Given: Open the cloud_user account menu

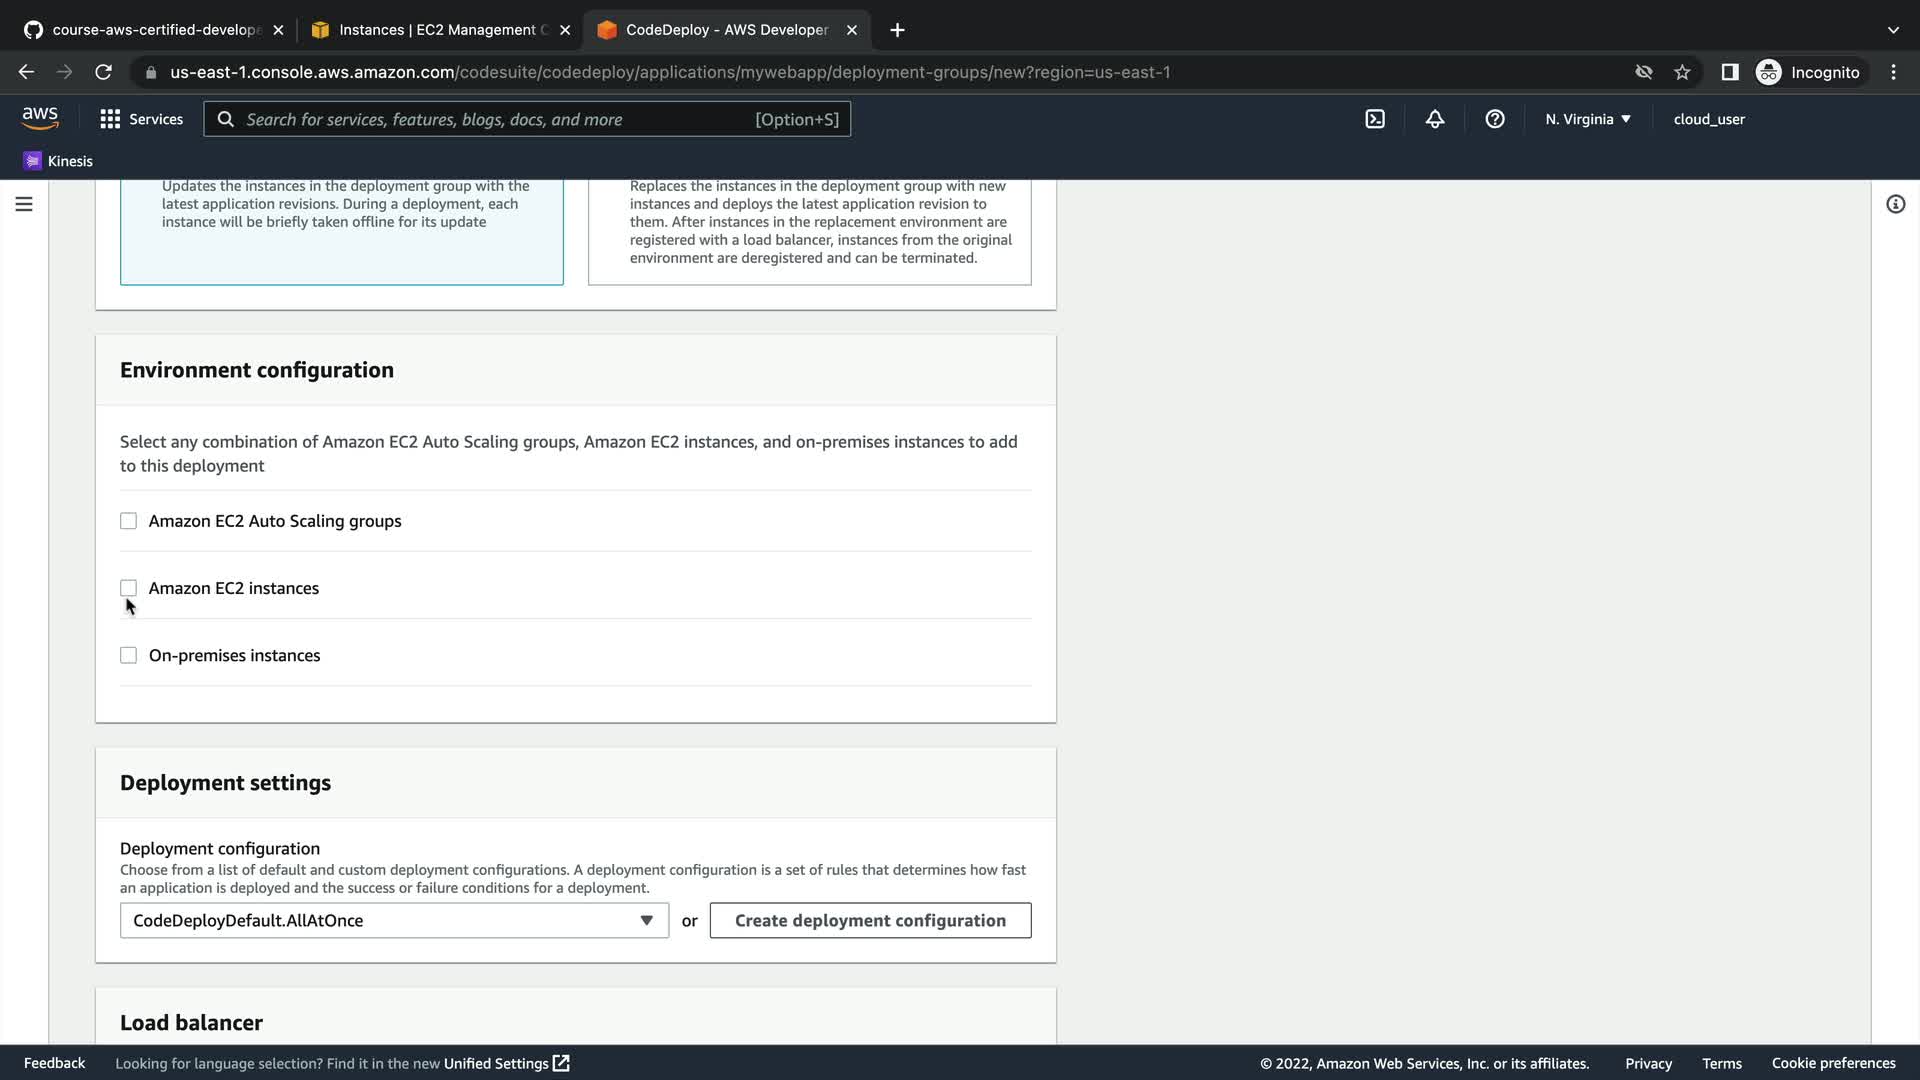Looking at the screenshot, I should click(1709, 119).
